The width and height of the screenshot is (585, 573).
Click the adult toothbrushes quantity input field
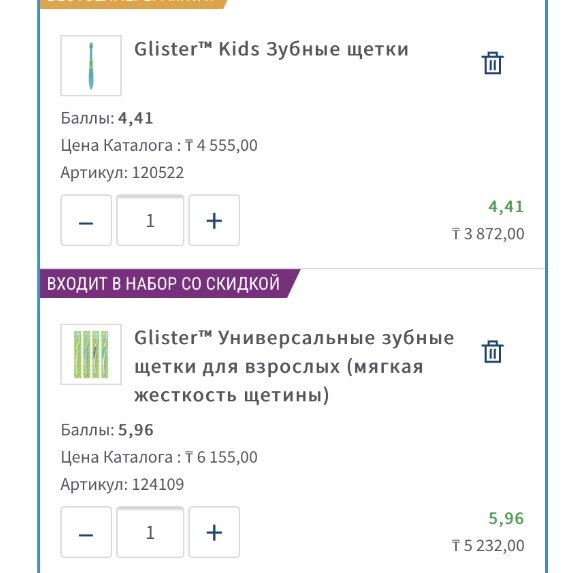click(150, 532)
